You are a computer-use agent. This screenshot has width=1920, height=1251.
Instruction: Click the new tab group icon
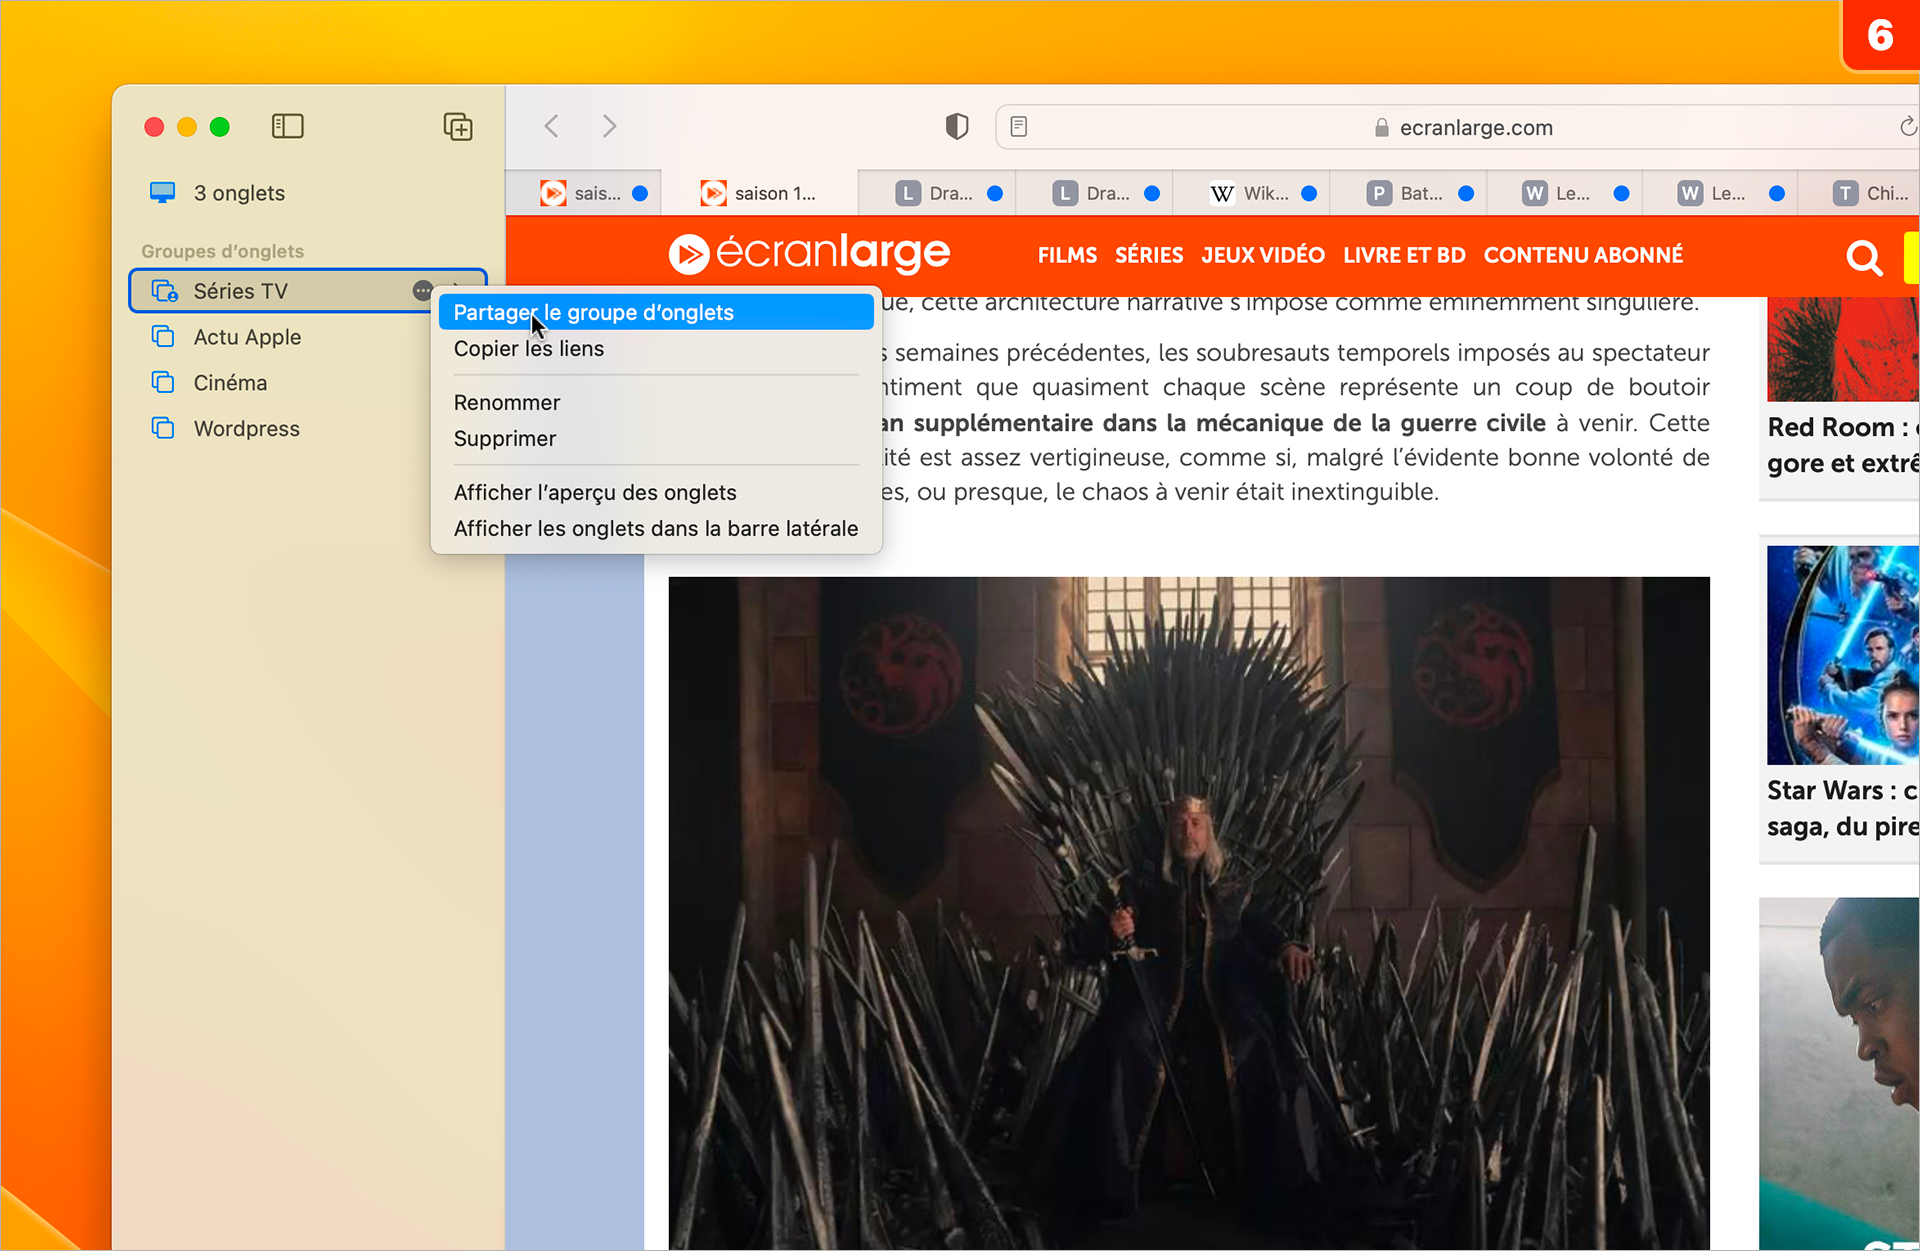(x=457, y=127)
